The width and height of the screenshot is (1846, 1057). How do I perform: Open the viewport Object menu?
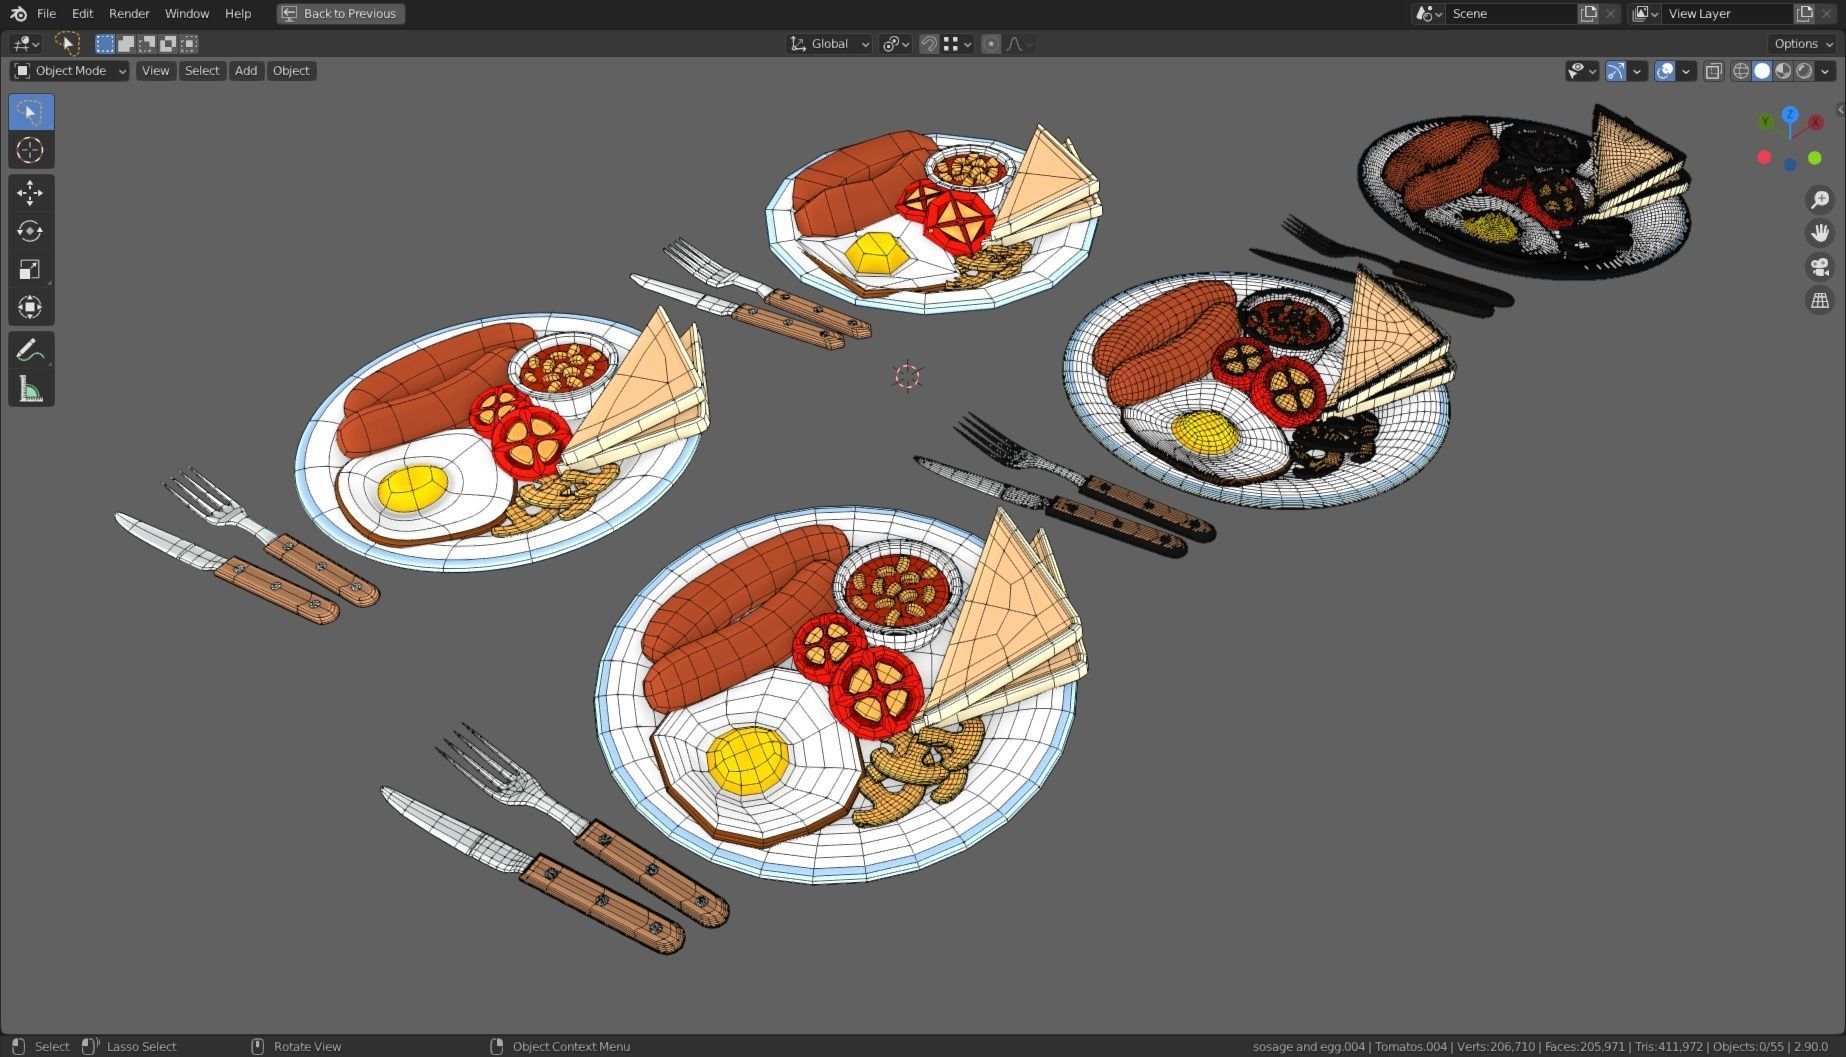coord(291,71)
